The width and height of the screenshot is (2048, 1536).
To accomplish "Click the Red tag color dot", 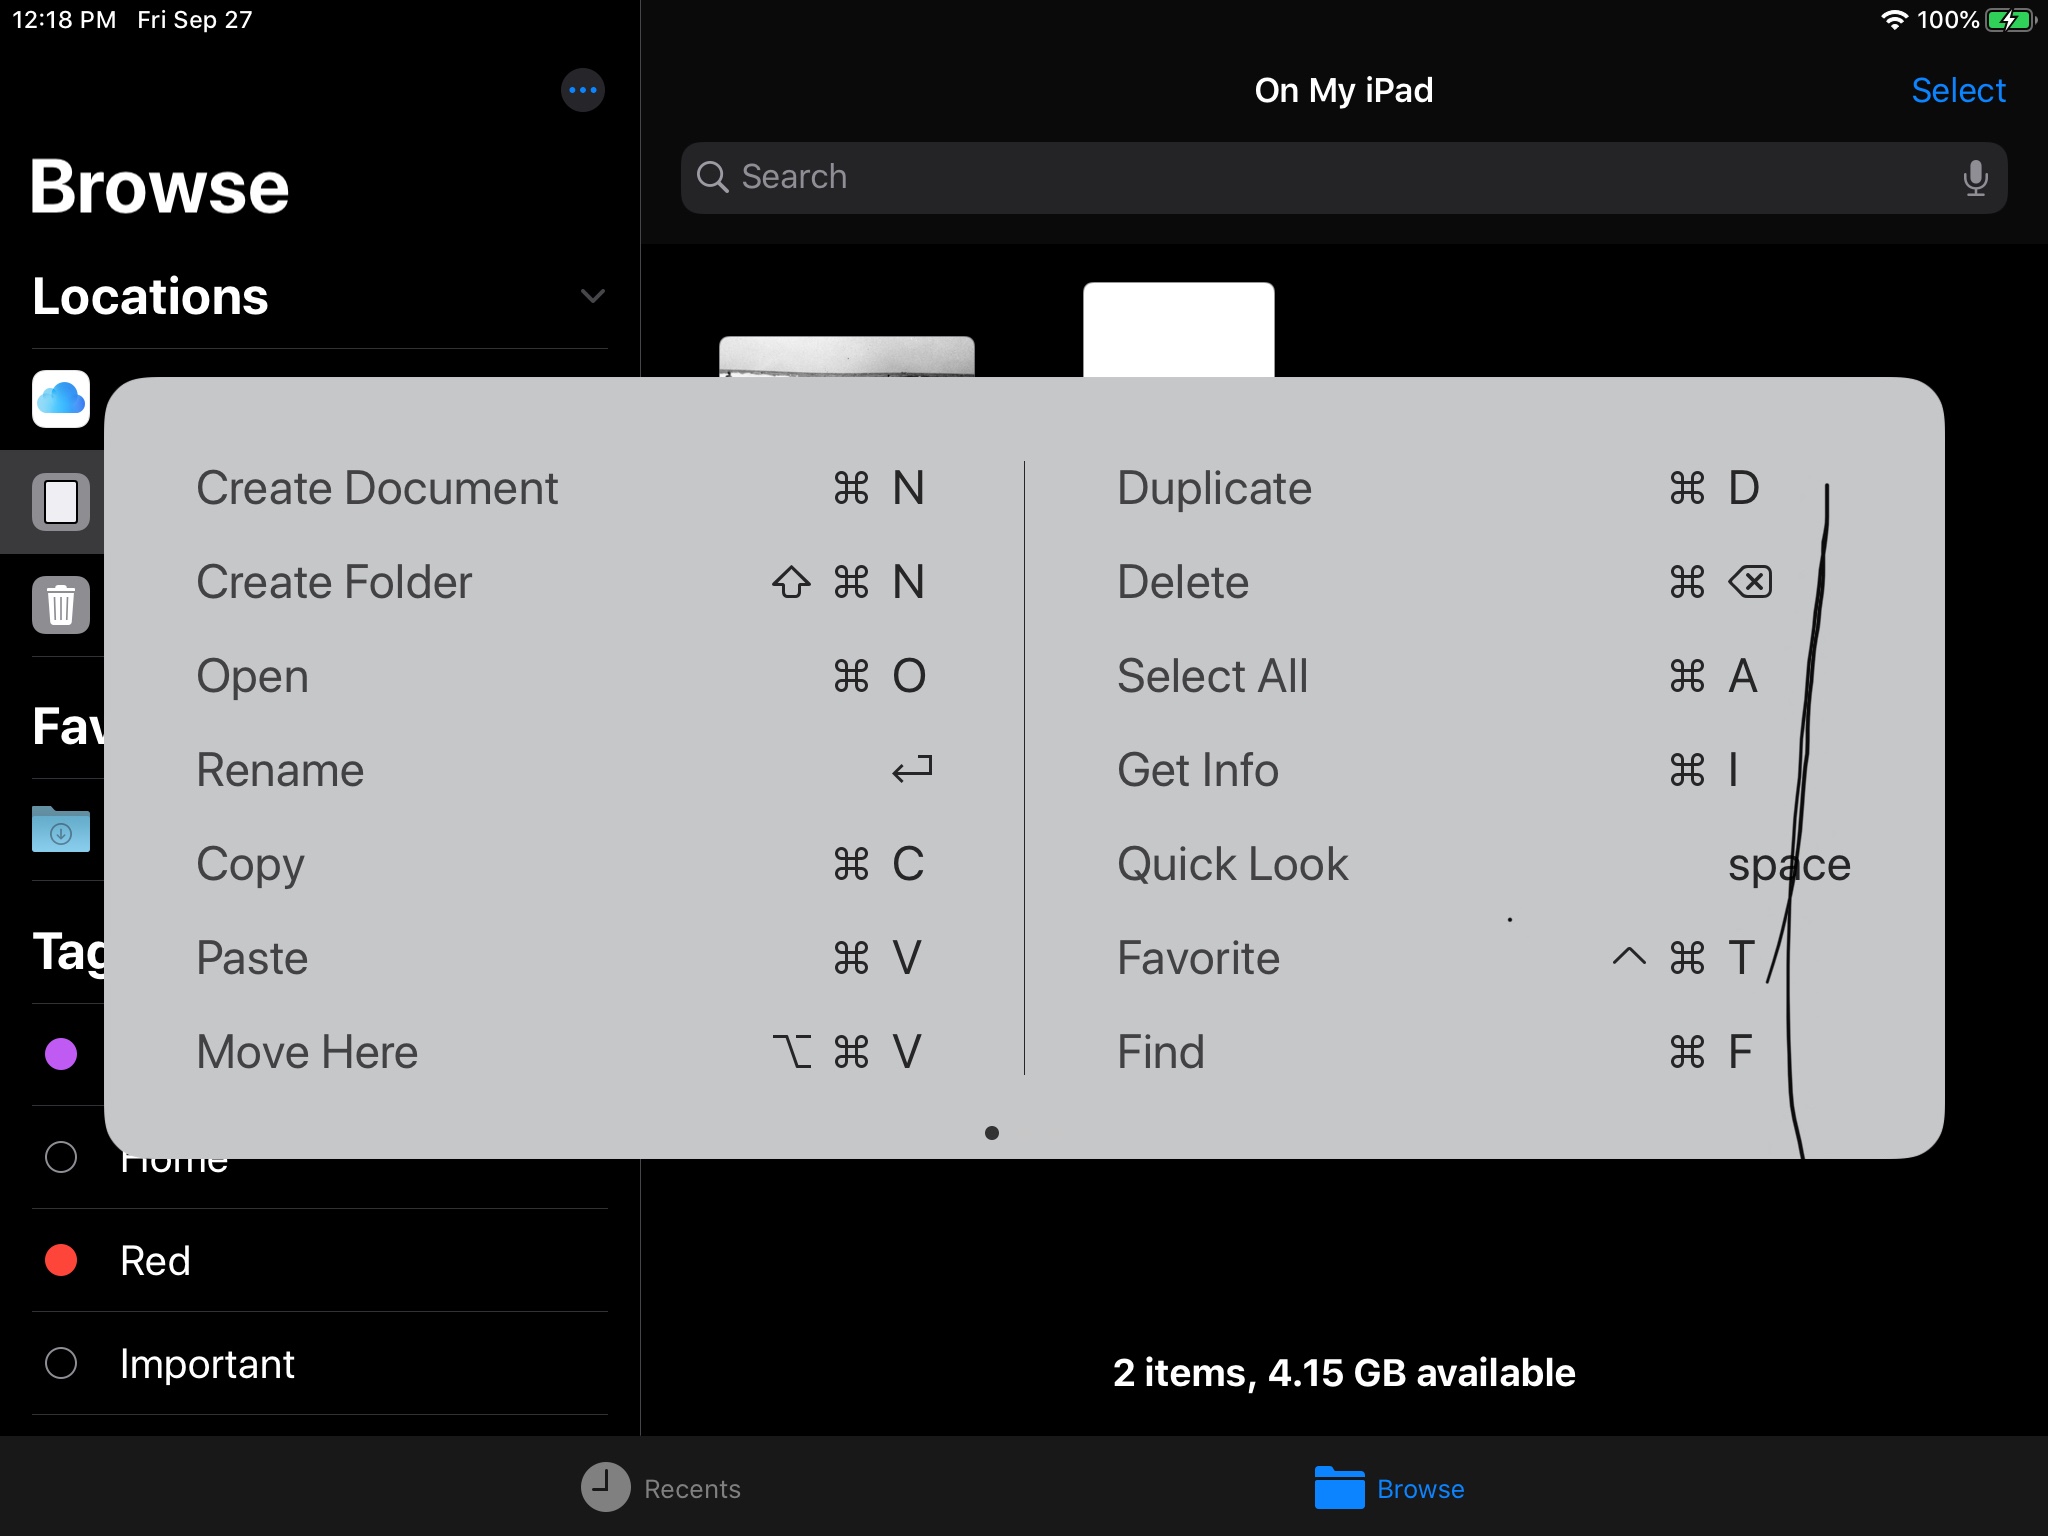I will click(61, 1260).
